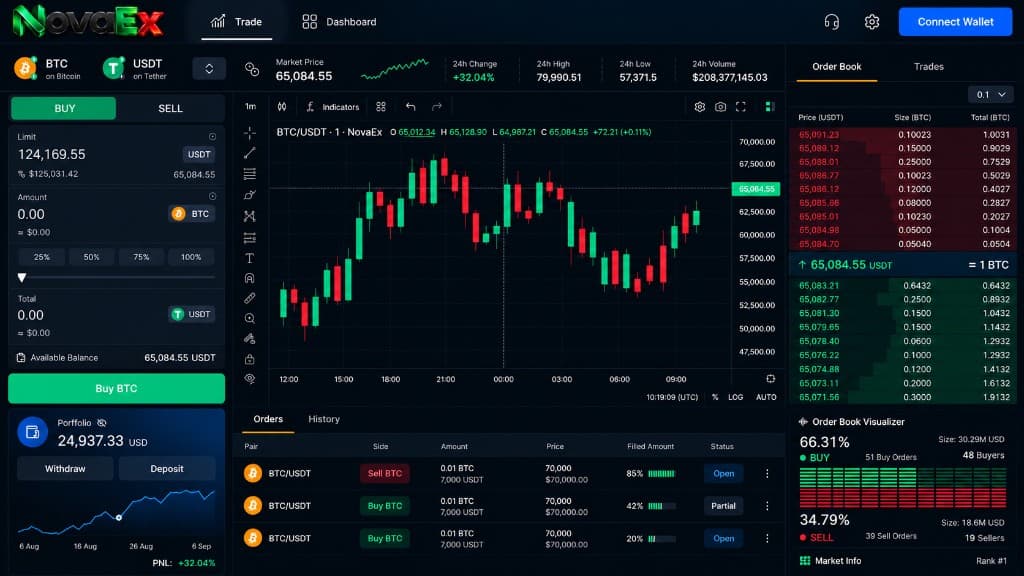Click the amount percentage slider handle
The image size is (1024, 576).
click(22, 278)
